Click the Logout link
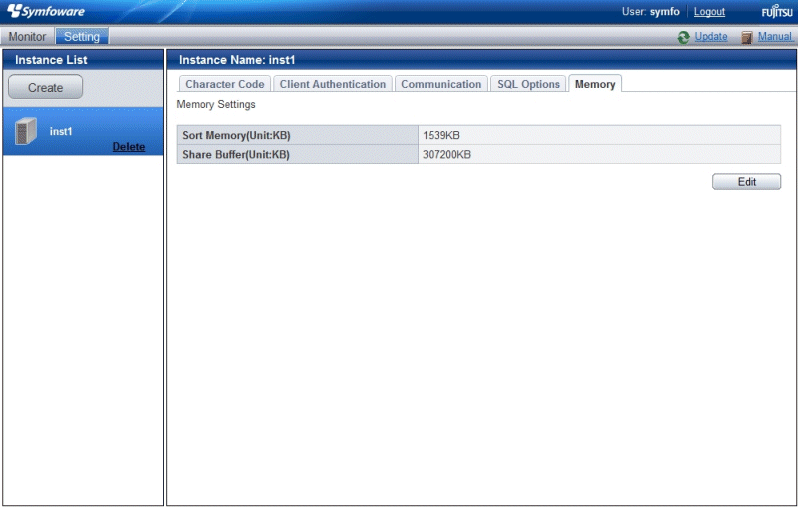The image size is (798, 507). [x=709, y=12]
